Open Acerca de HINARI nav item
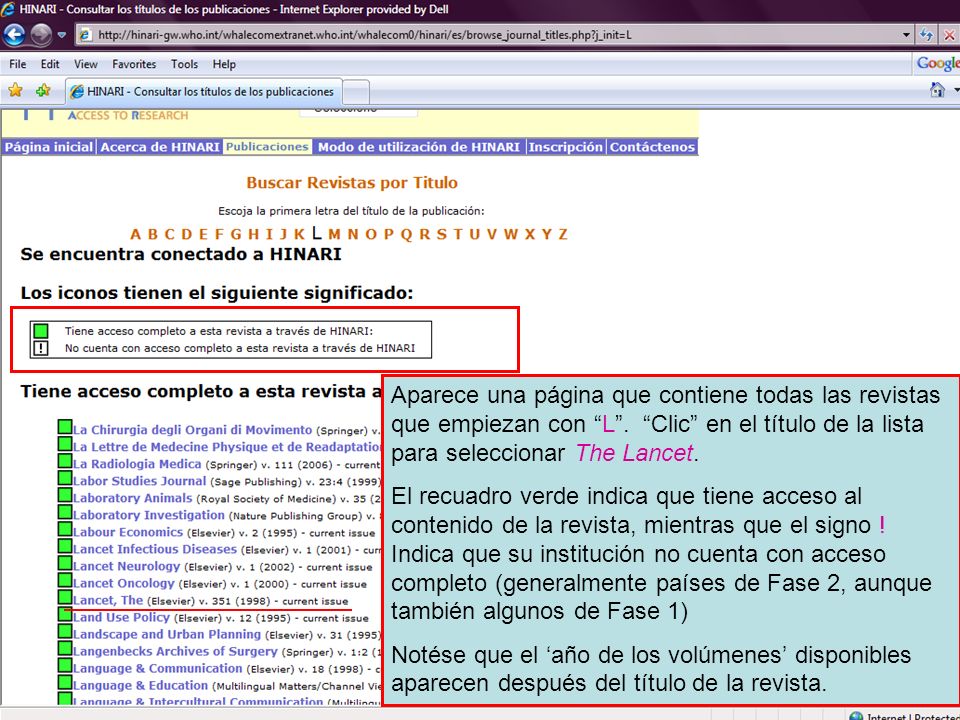The width and height of the screenshot is (960, 720). coord(160,147)
